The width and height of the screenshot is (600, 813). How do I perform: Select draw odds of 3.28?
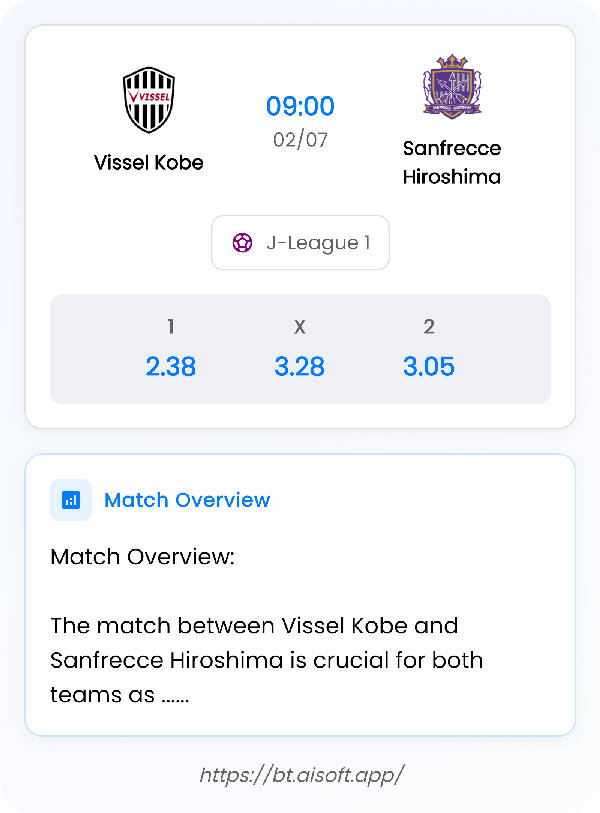[x=300, y=366]
